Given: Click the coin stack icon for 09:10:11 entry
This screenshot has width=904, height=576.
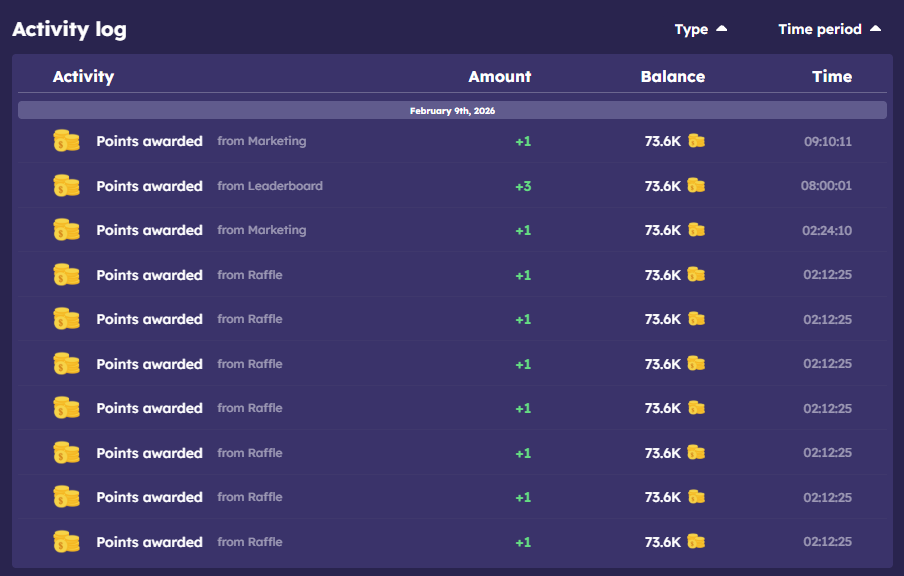Looking at the screenshot, I should 66,141.
